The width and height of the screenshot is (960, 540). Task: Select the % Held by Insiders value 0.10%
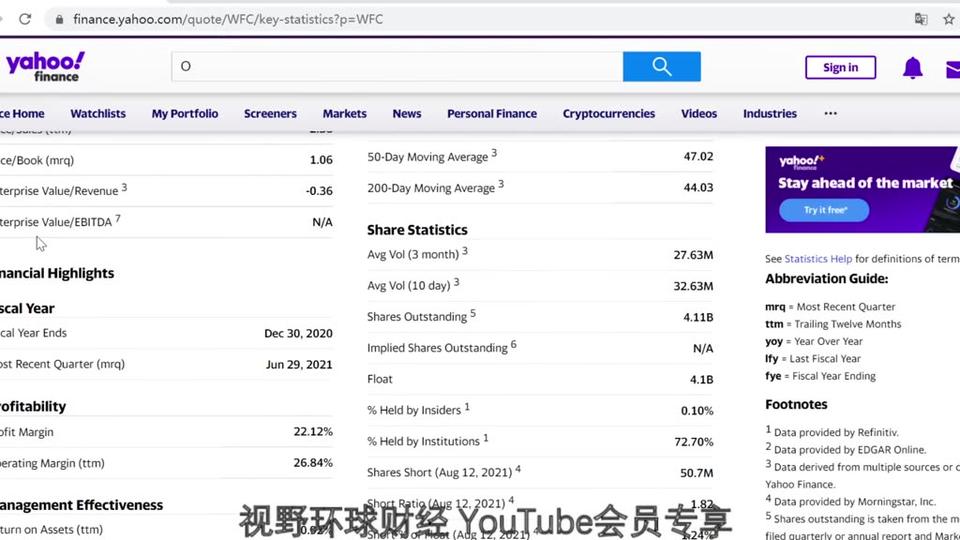697,411
